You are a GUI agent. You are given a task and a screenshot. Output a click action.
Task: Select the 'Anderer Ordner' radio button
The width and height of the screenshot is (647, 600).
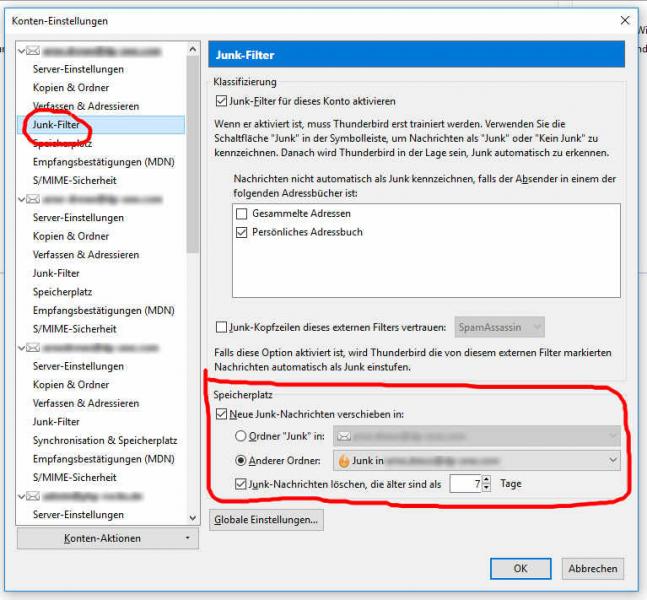241,461
